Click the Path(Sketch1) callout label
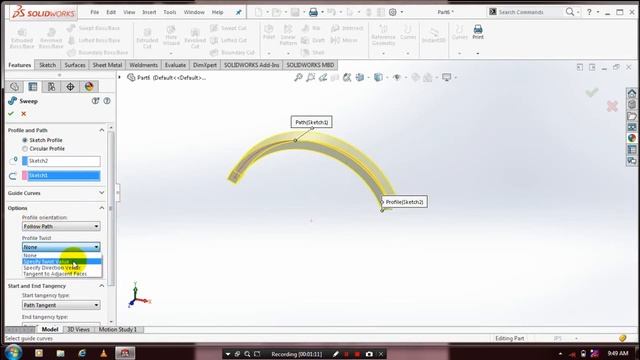Viewport: 640px width, 360px height. tap(312, 122)
